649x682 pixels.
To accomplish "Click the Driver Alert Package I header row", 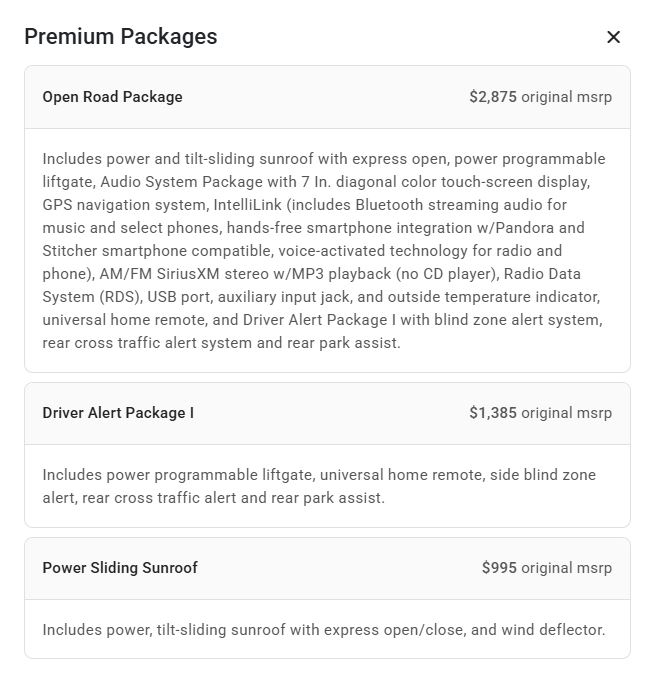I will coord(326,413).
